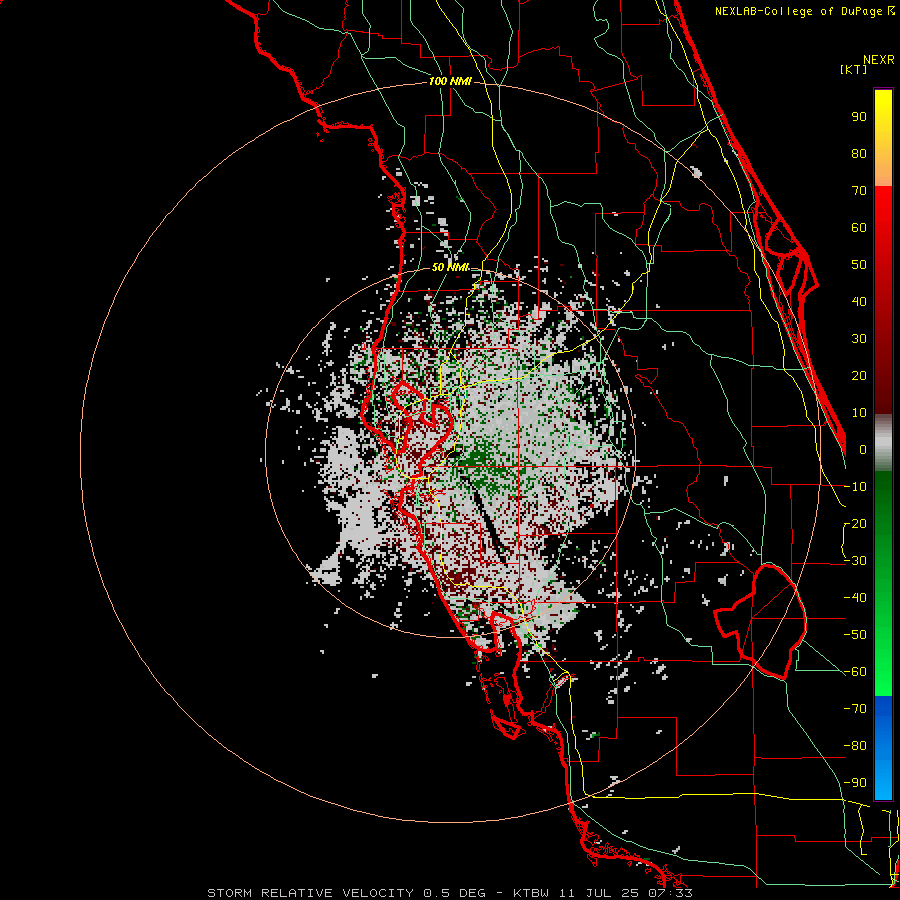Click the '-70' value on the color scale
Image resolution: width=900 pixels, height=900 pixels.
(855, 709)
